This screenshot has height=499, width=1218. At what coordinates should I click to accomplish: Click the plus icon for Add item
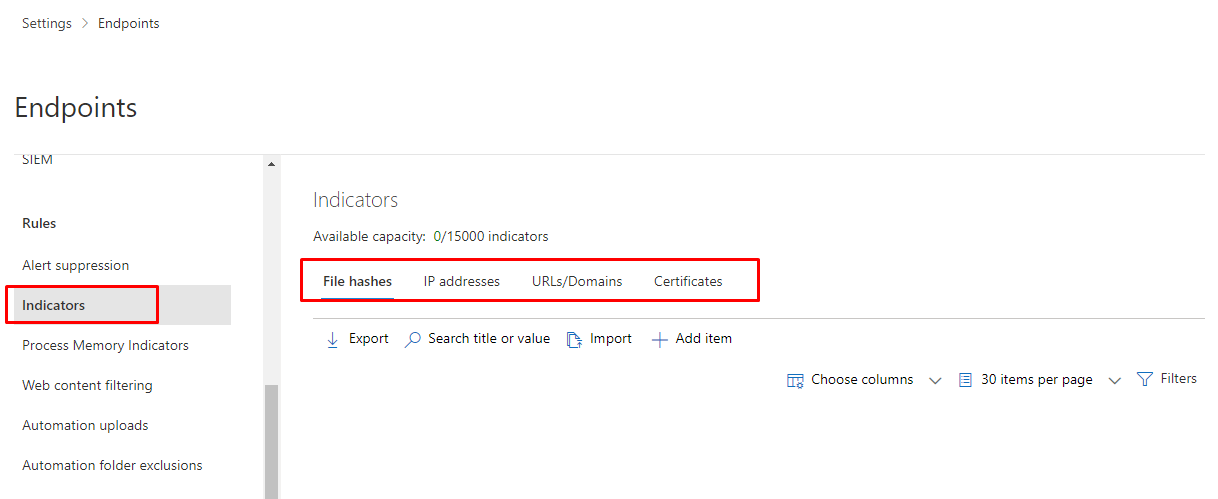click(659, 340)
